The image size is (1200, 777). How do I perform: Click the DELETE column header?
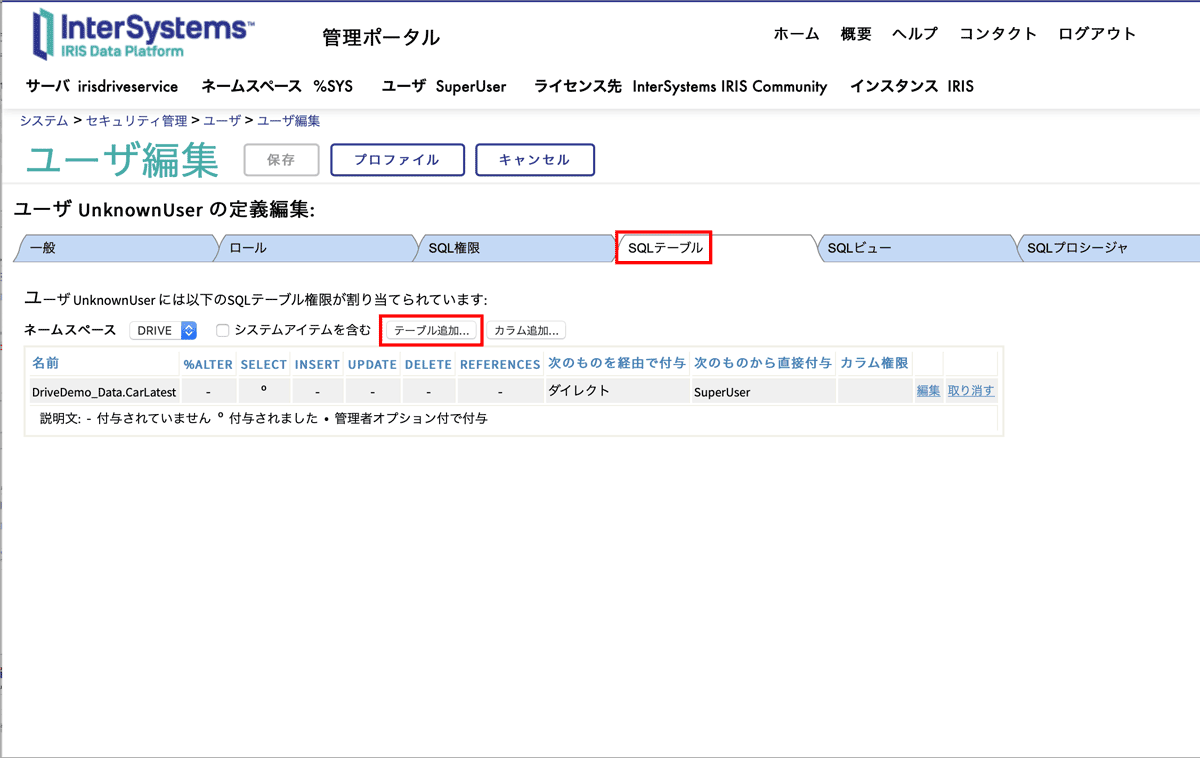point(429,364)
